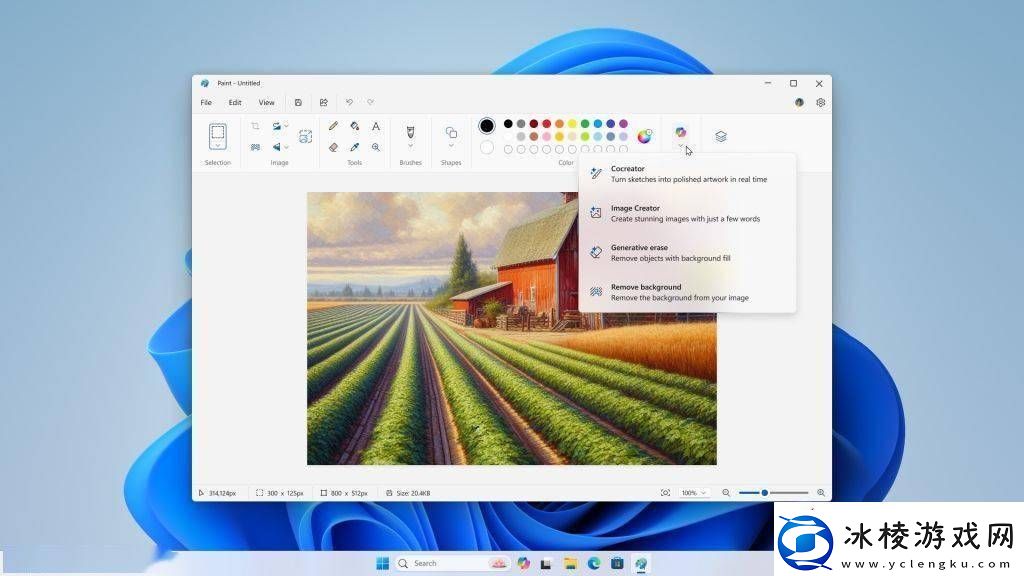
Task: Select the Text tool
Action: click(x=375, y=125)
